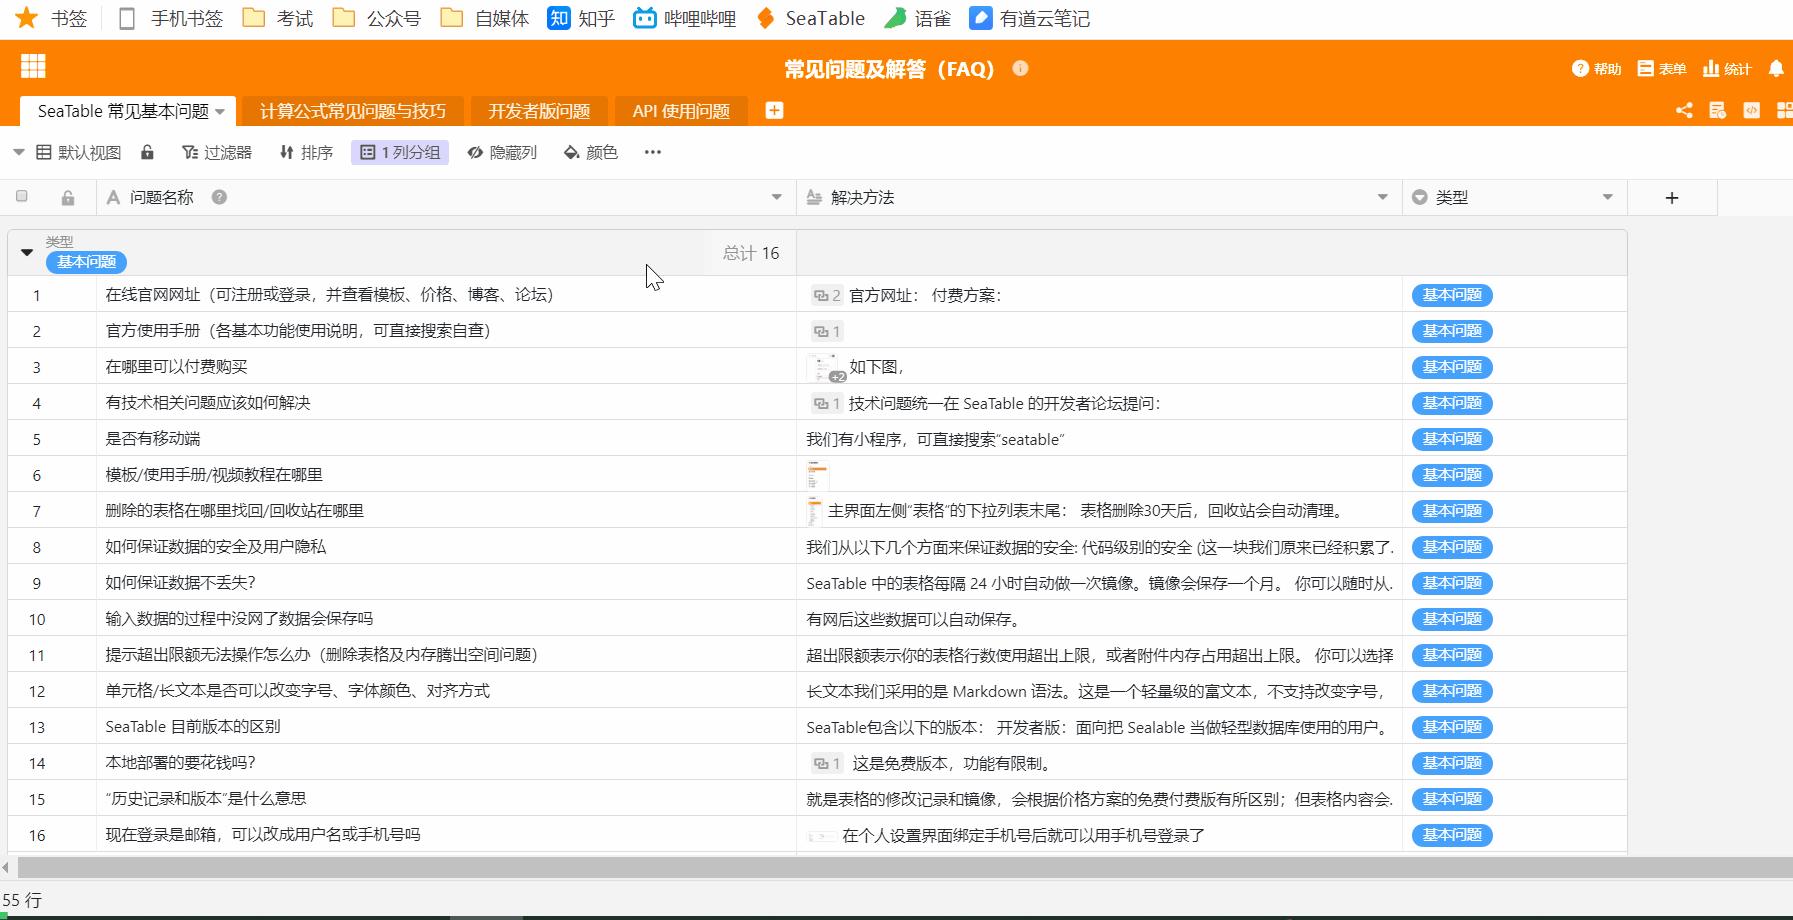
Task: Click the link badge in row 14 解决方法
Action: click(x=826, y=763)
